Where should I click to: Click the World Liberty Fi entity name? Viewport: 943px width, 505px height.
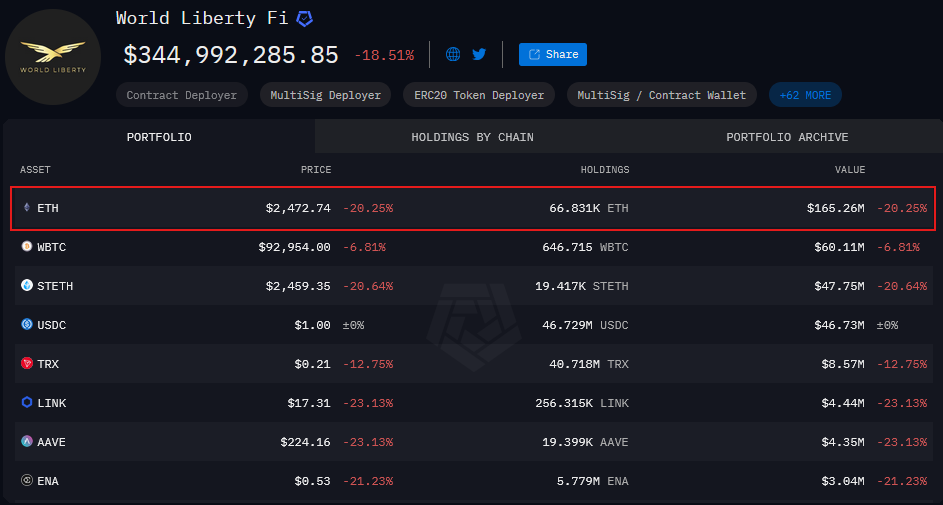tap(202, 19)
